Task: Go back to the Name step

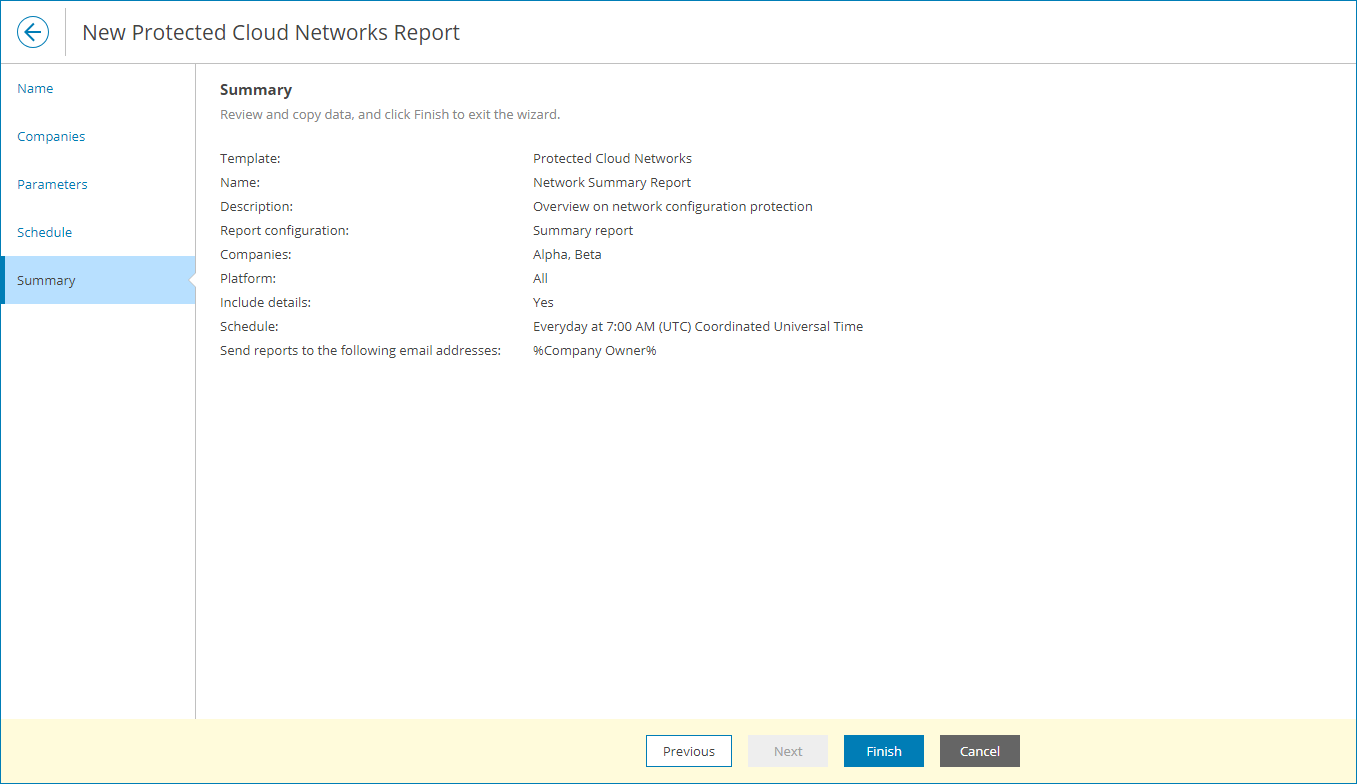Action: (35, 88)
